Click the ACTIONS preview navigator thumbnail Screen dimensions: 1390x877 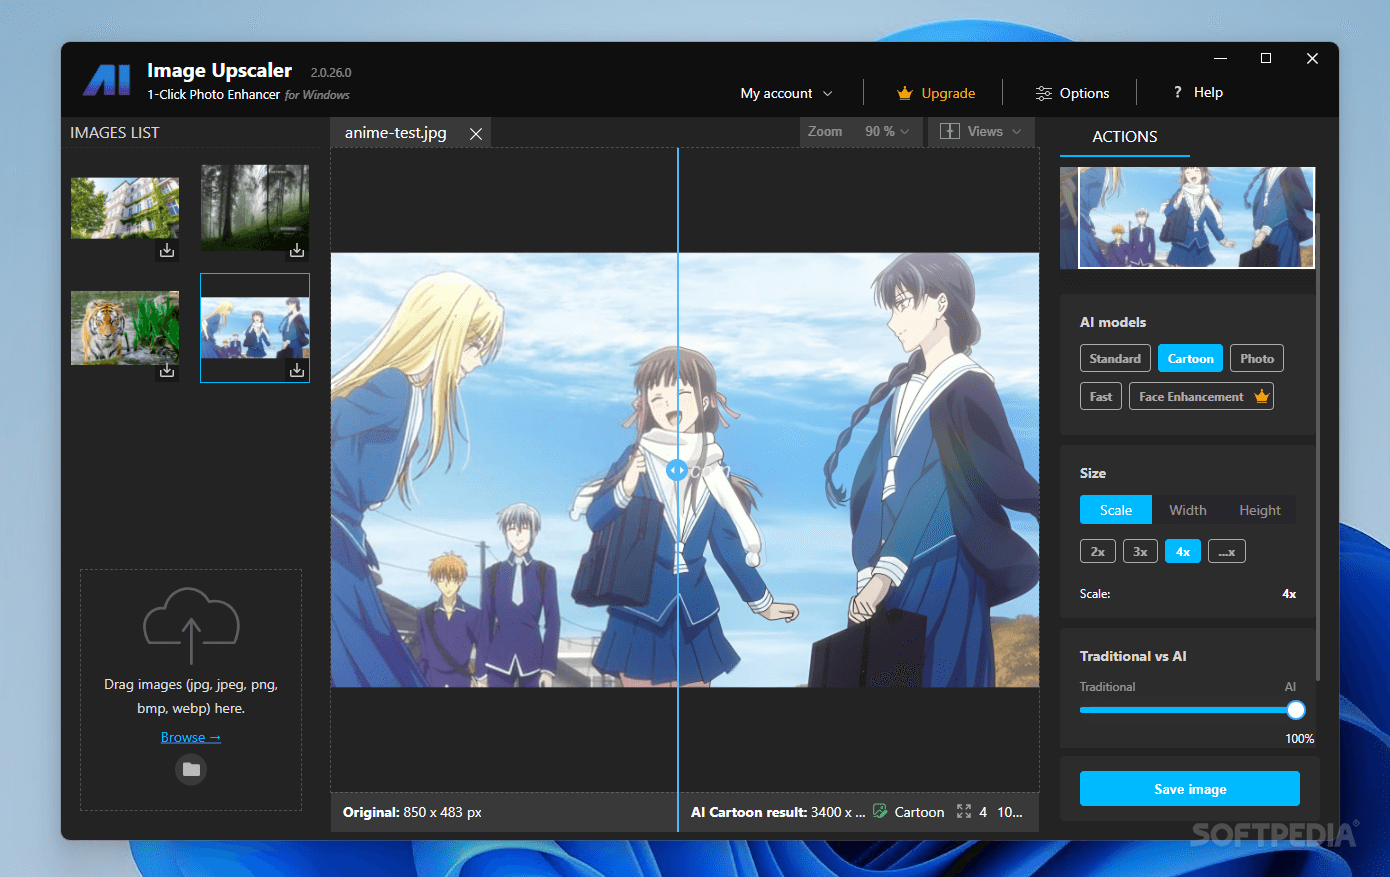[1187, 217]
